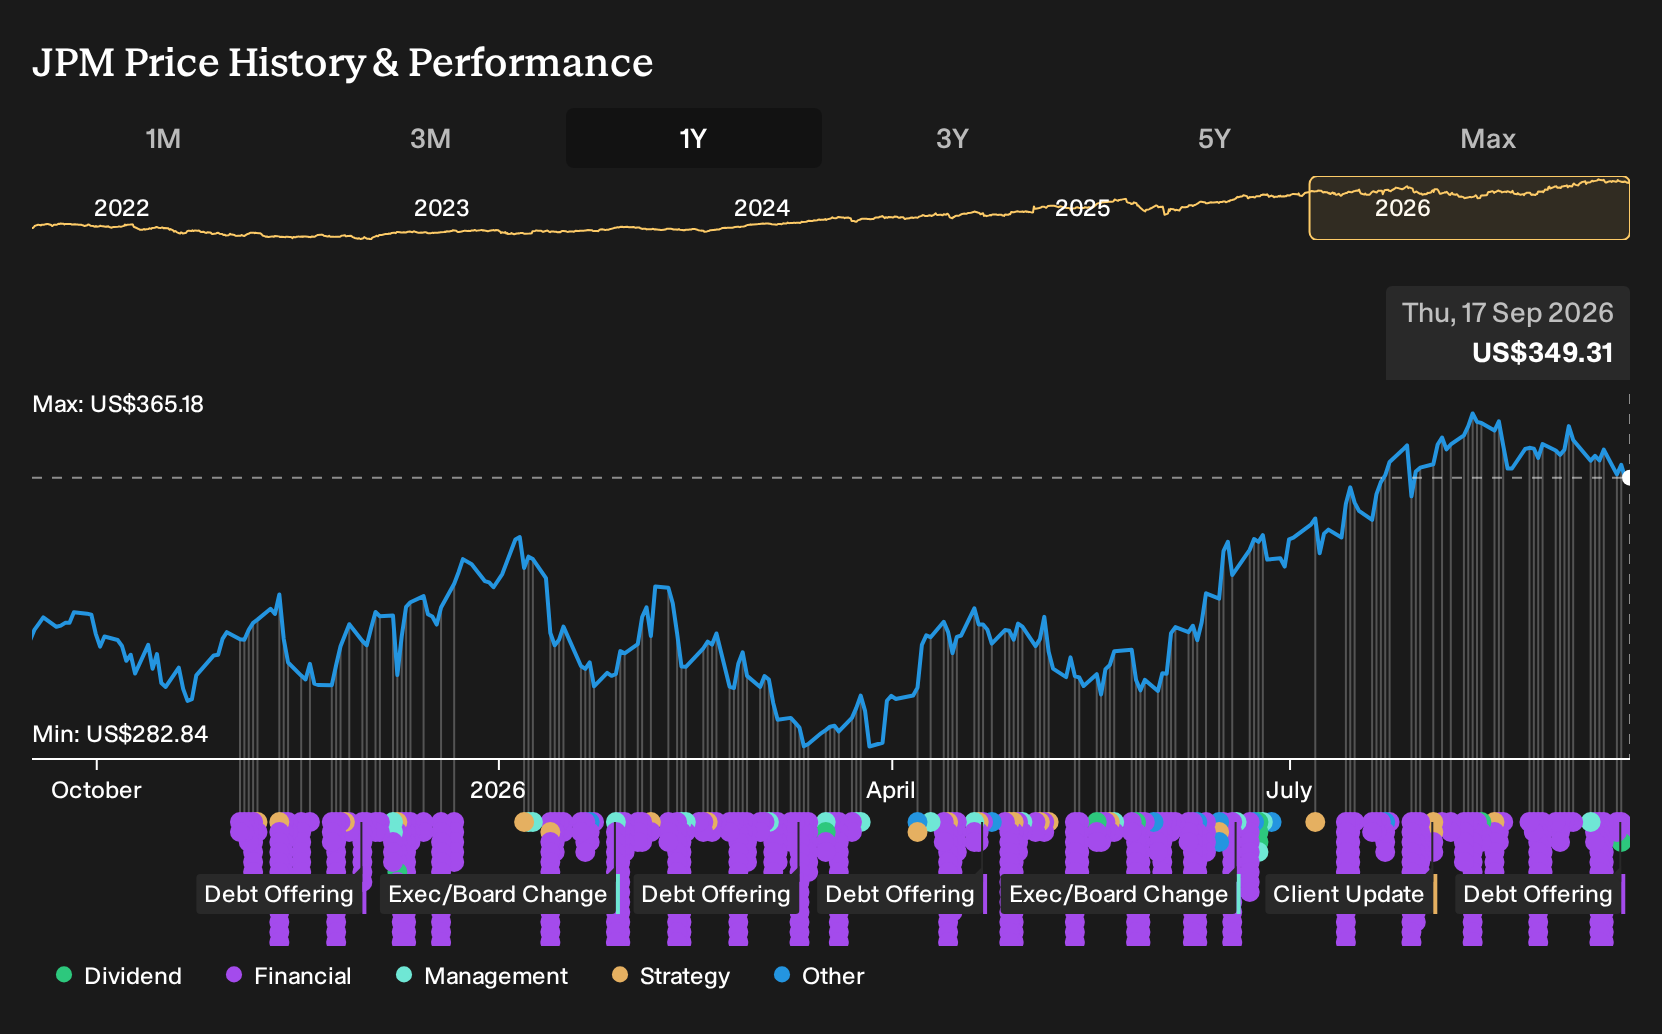Click the lone Strategy dot right of the July label

click(1315, 822)
